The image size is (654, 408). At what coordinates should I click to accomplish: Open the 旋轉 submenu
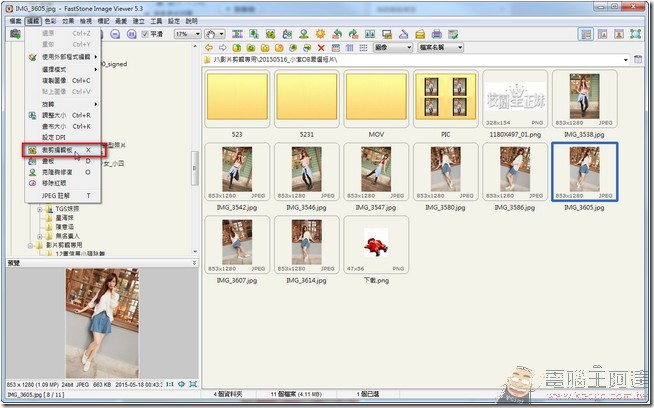tap(63, 104)
